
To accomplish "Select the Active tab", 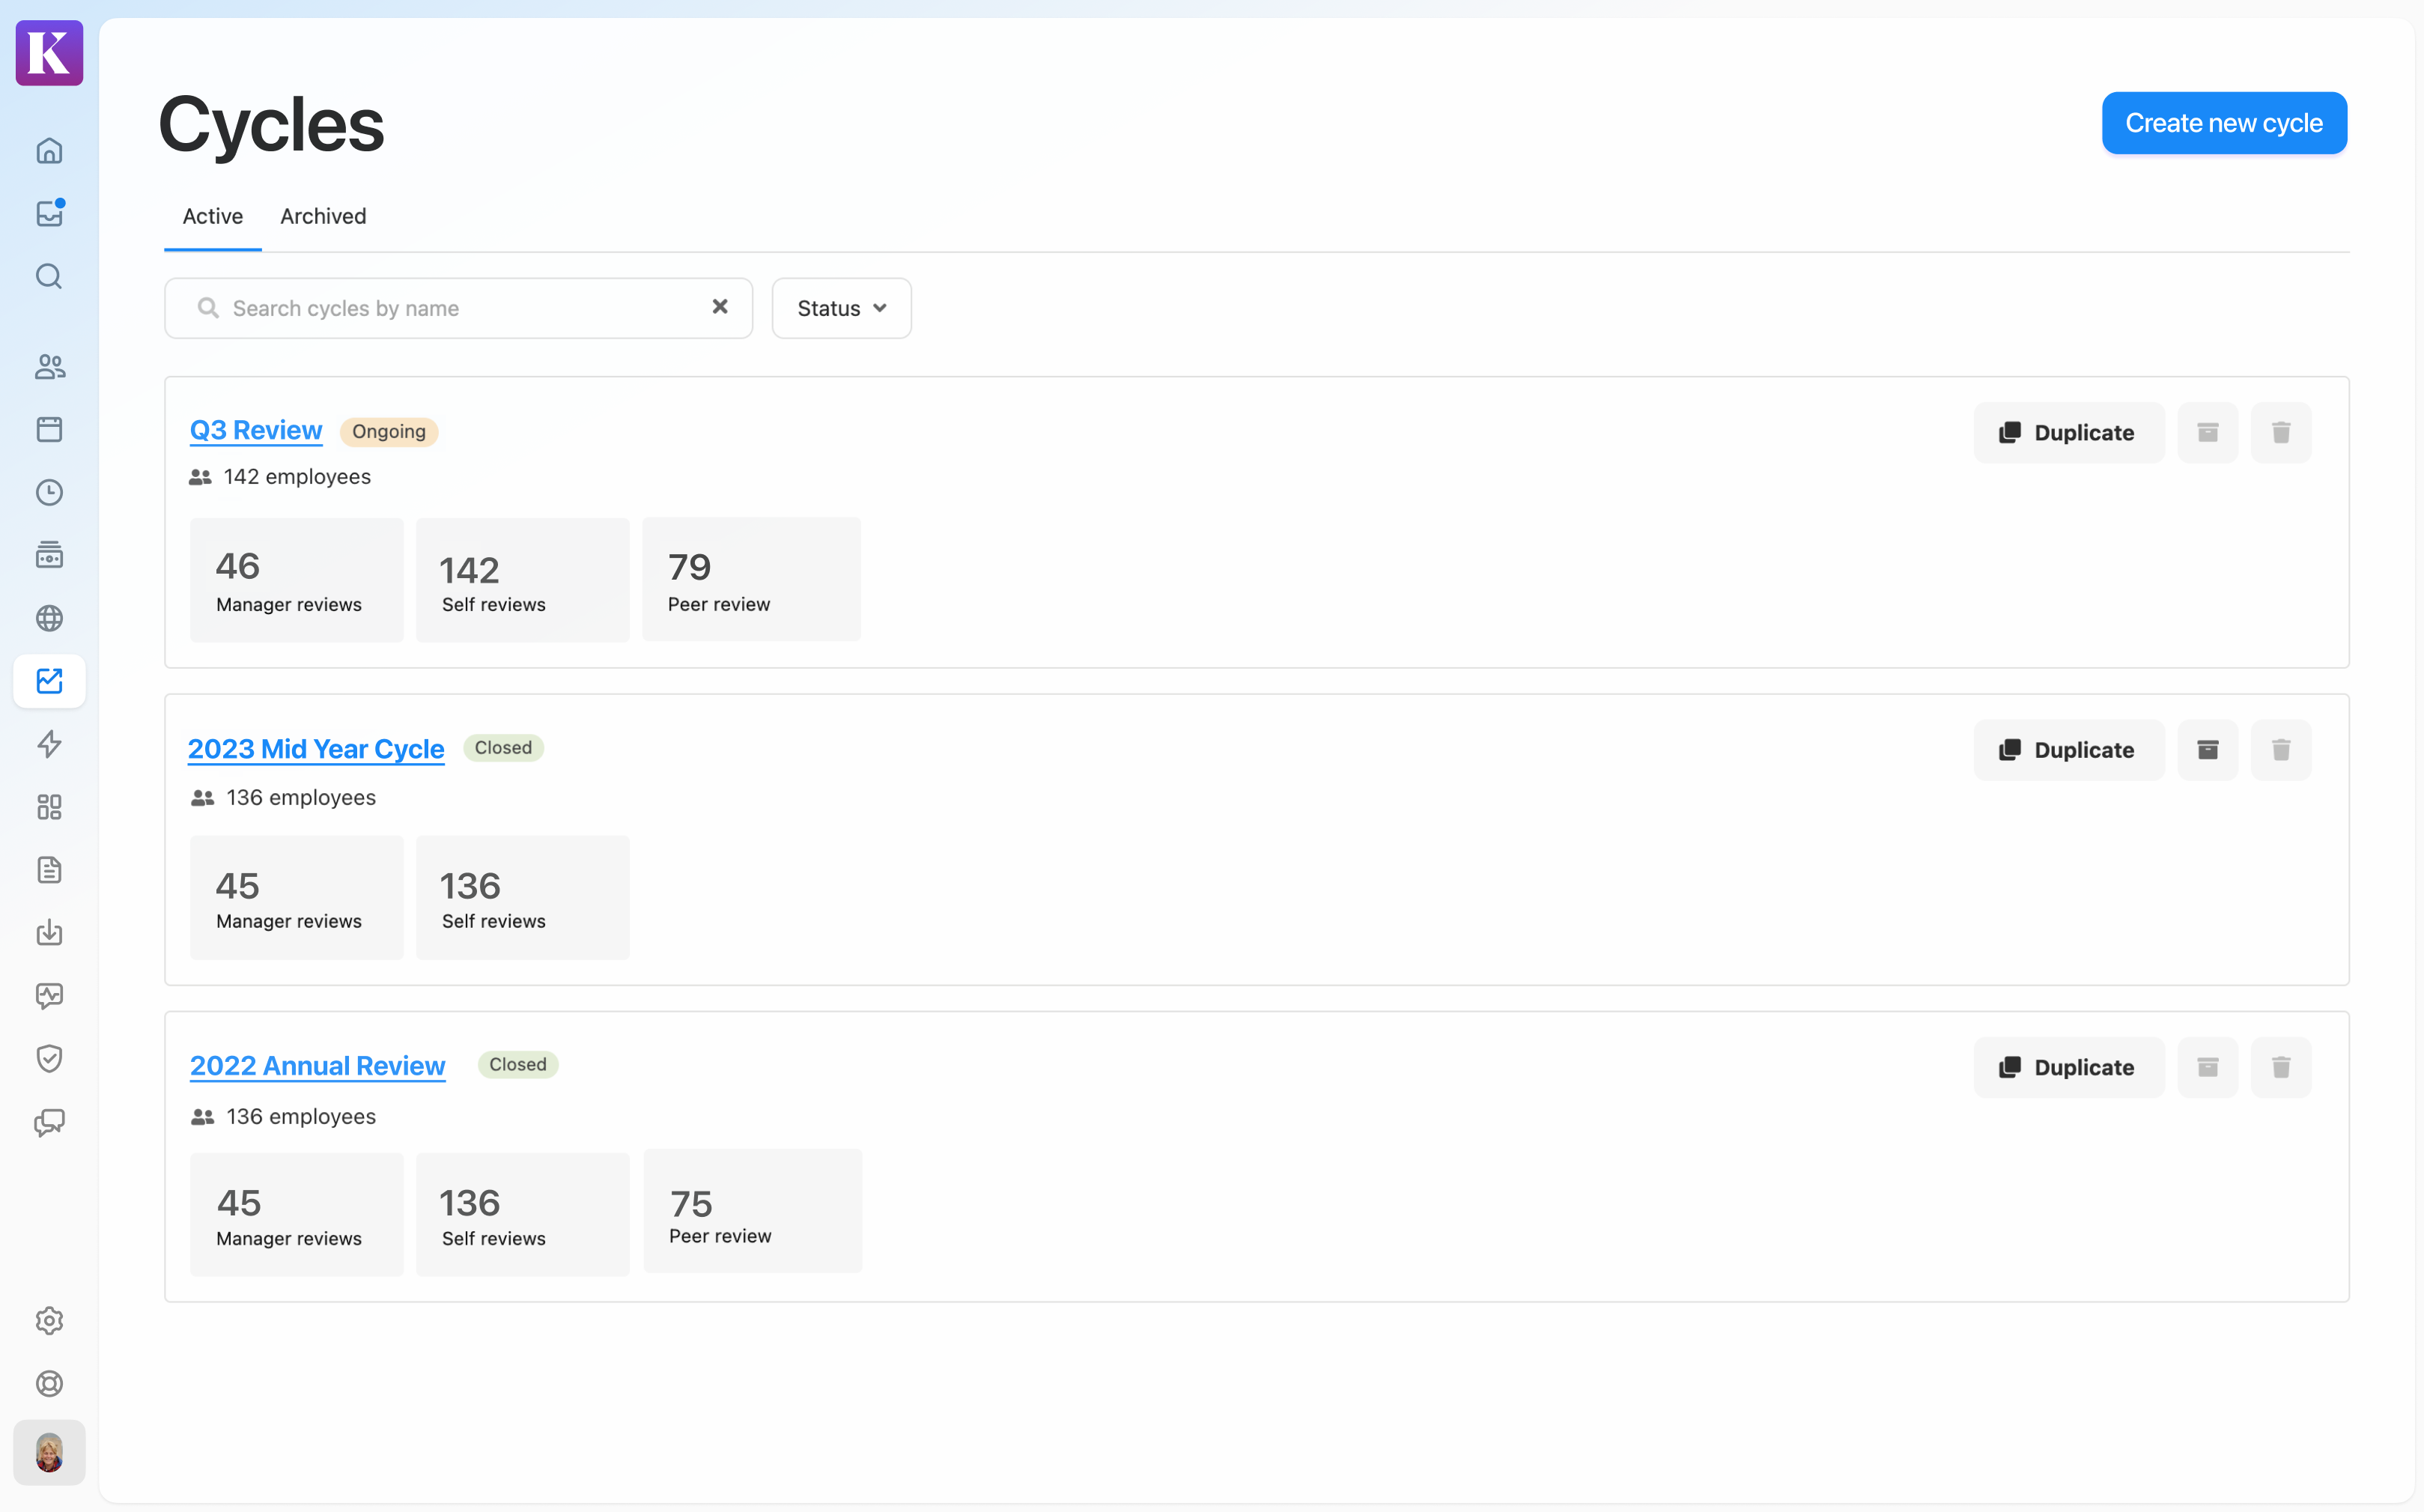I will point(212,216).
